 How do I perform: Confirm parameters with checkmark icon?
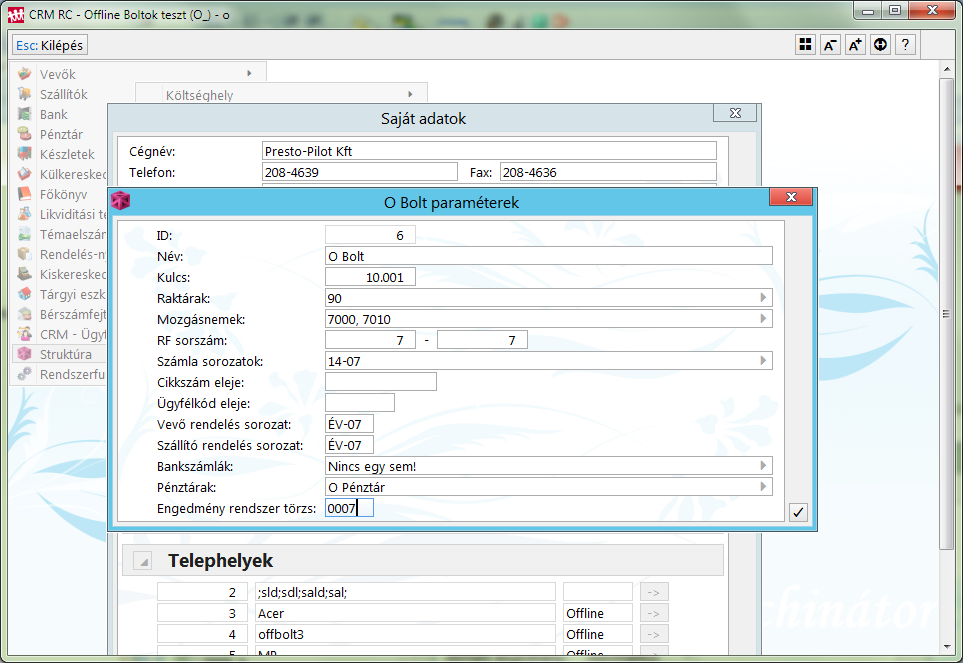(x=797, y=512)
